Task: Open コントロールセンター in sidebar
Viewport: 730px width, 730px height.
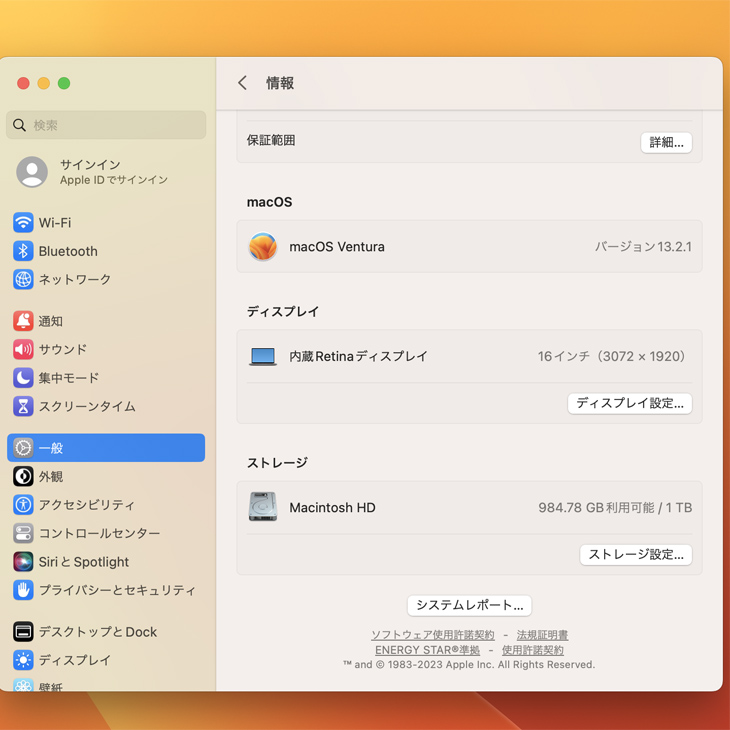Action: coord(99,533)
